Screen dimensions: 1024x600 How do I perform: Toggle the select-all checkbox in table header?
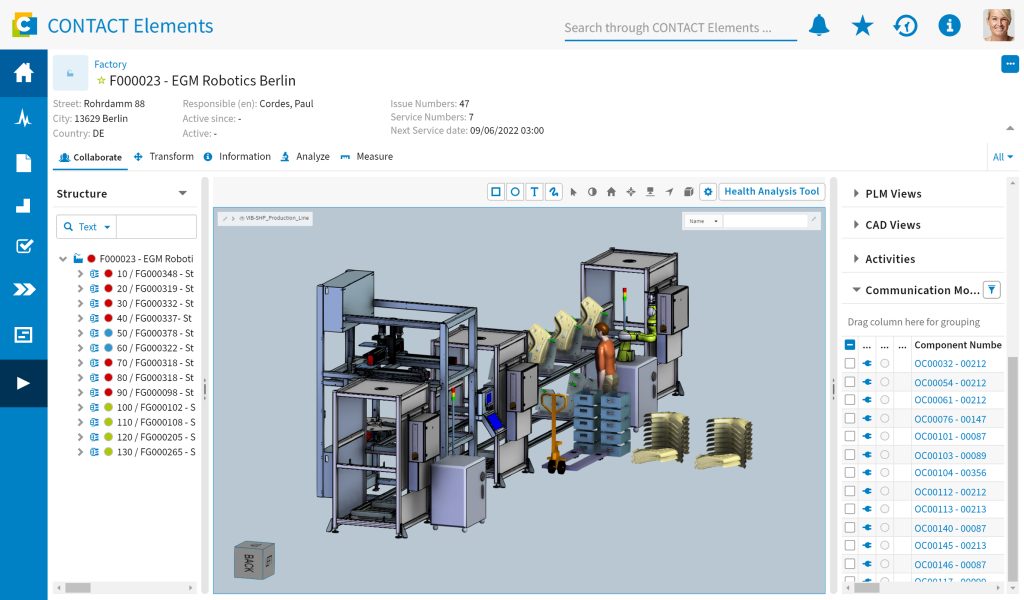pos(850,345)
